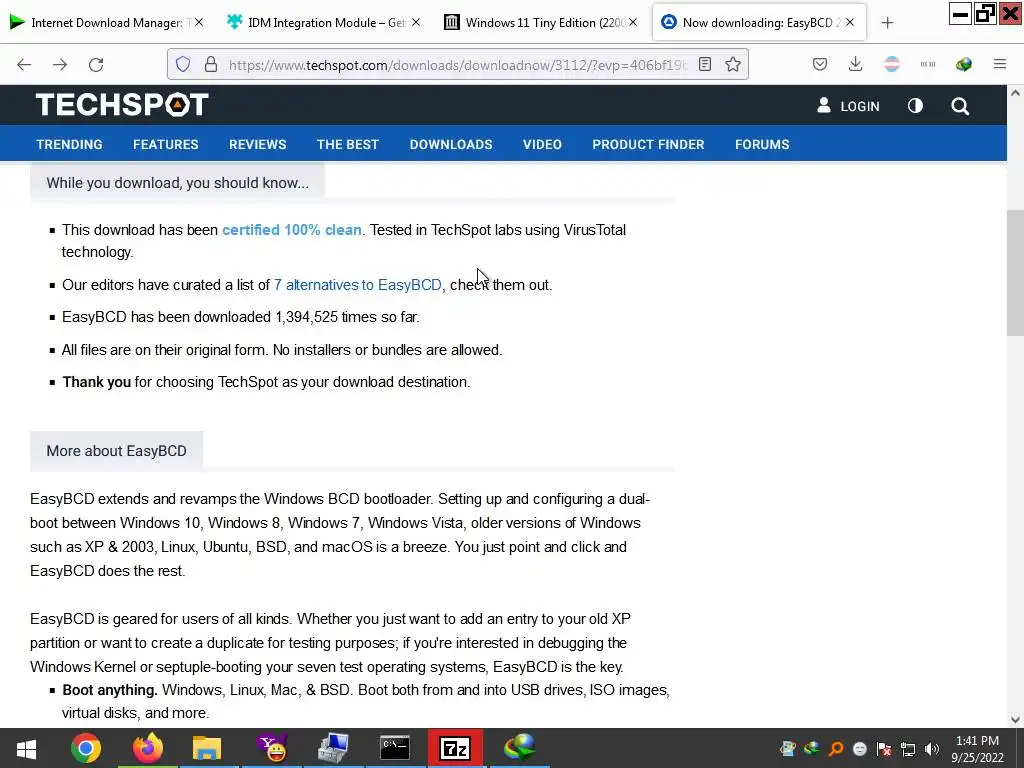
Task: Log in via the LOGIN button
Action: coord(848,106)
